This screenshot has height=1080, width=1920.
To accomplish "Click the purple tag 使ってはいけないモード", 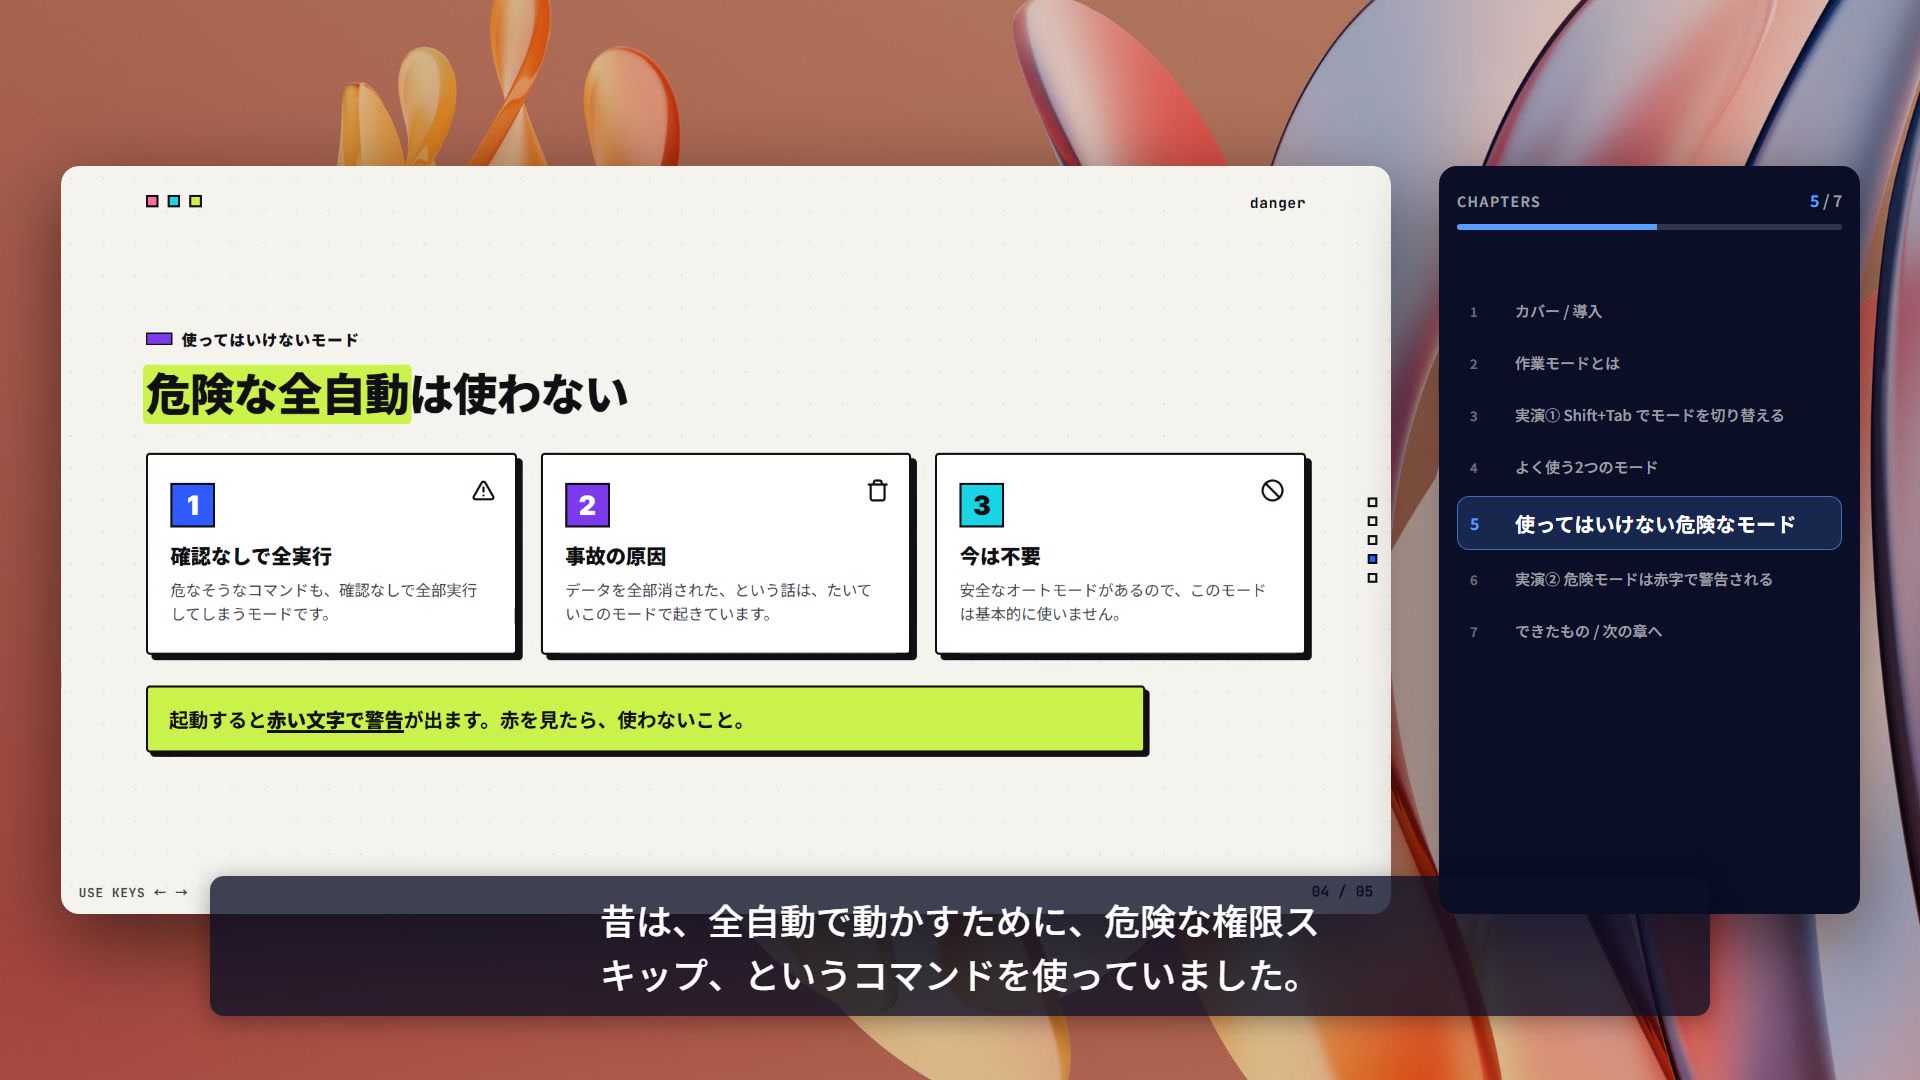I will pos(252,340).
